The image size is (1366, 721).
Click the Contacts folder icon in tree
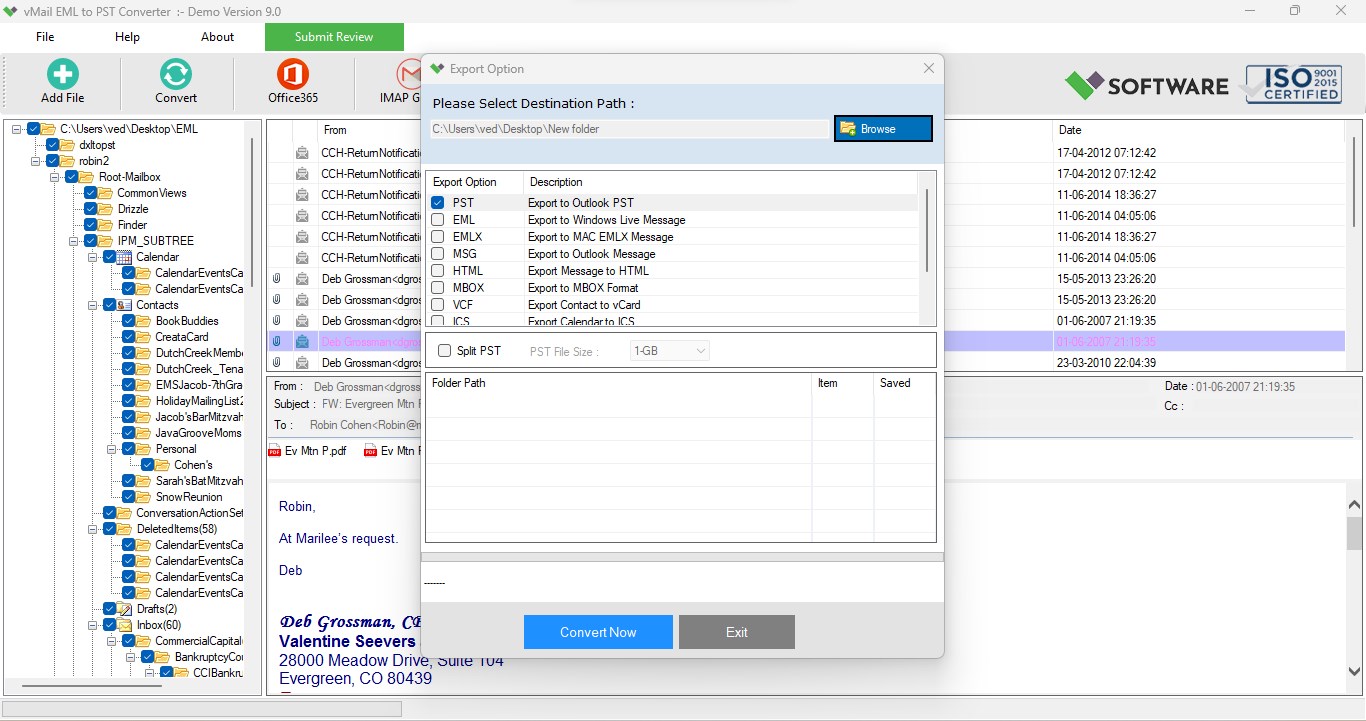pyautogui.click(x=125, y=305)
